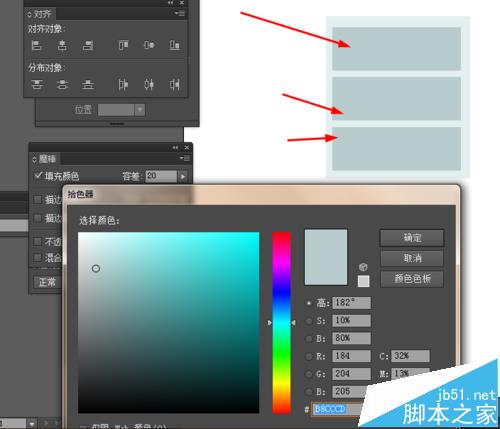Collapse the 魔棒 panel with double arrows
The image size is (500, 429).
tap(175, 148)
